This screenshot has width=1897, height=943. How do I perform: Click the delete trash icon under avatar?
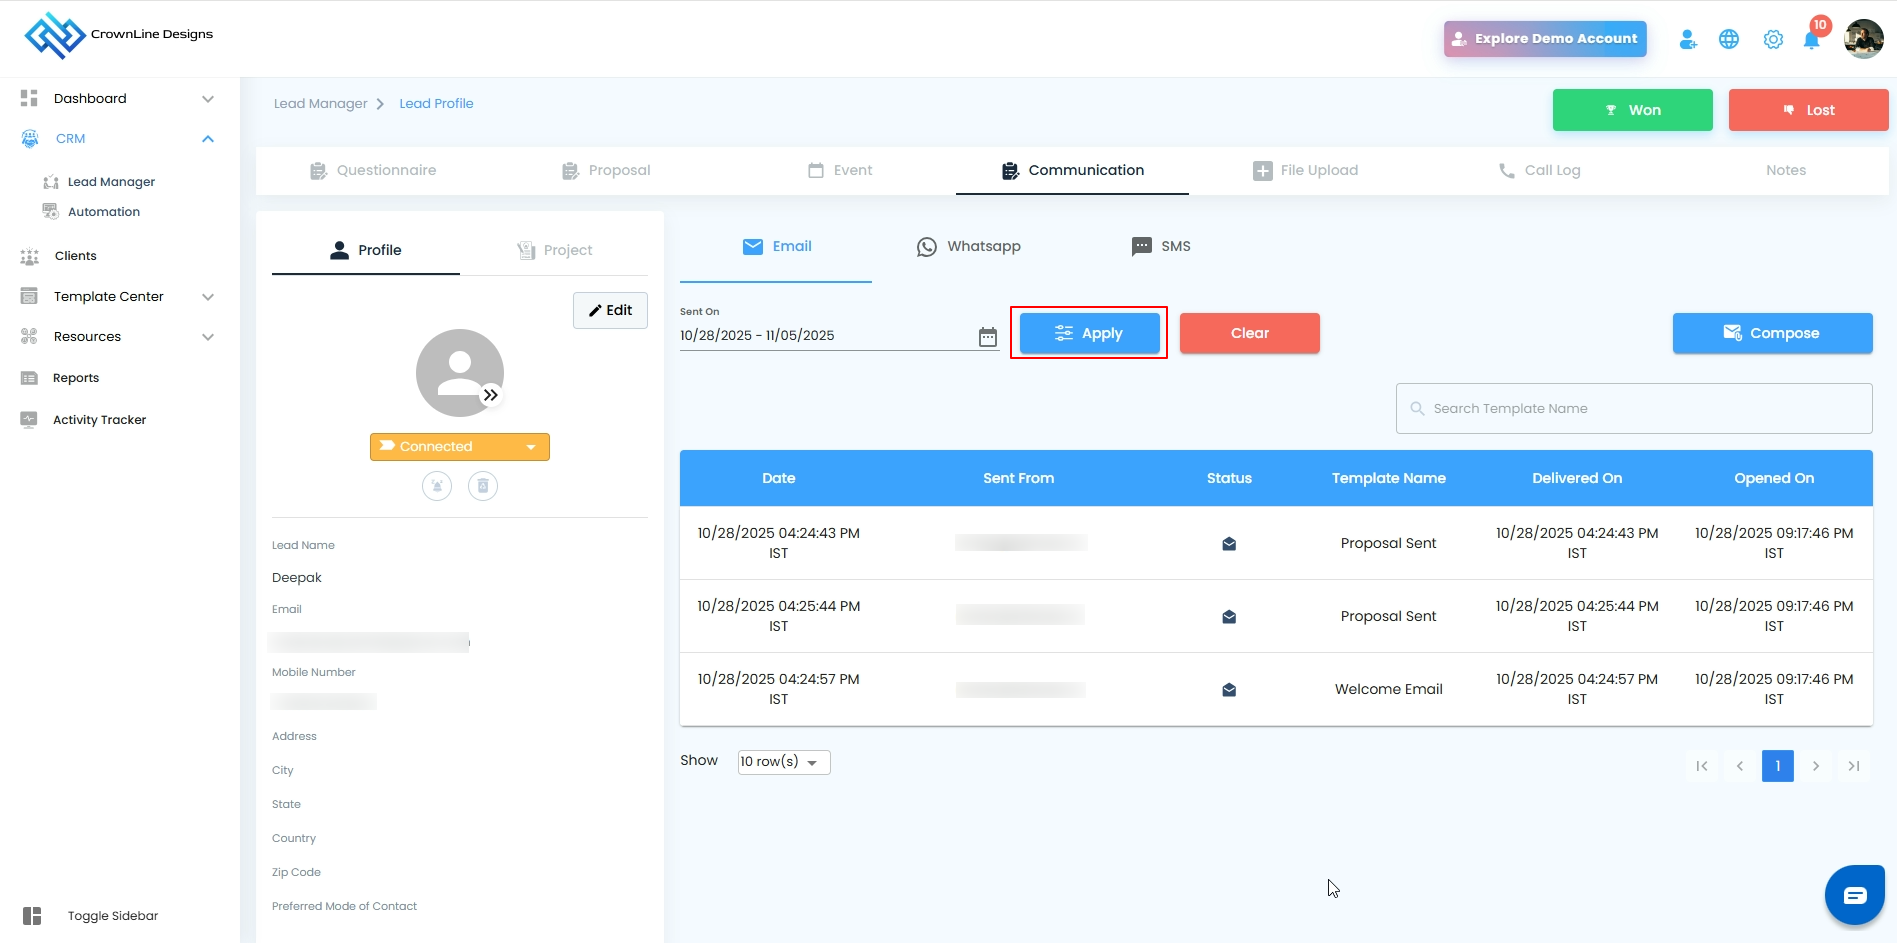pyautogui.click(x=483, y=486)
